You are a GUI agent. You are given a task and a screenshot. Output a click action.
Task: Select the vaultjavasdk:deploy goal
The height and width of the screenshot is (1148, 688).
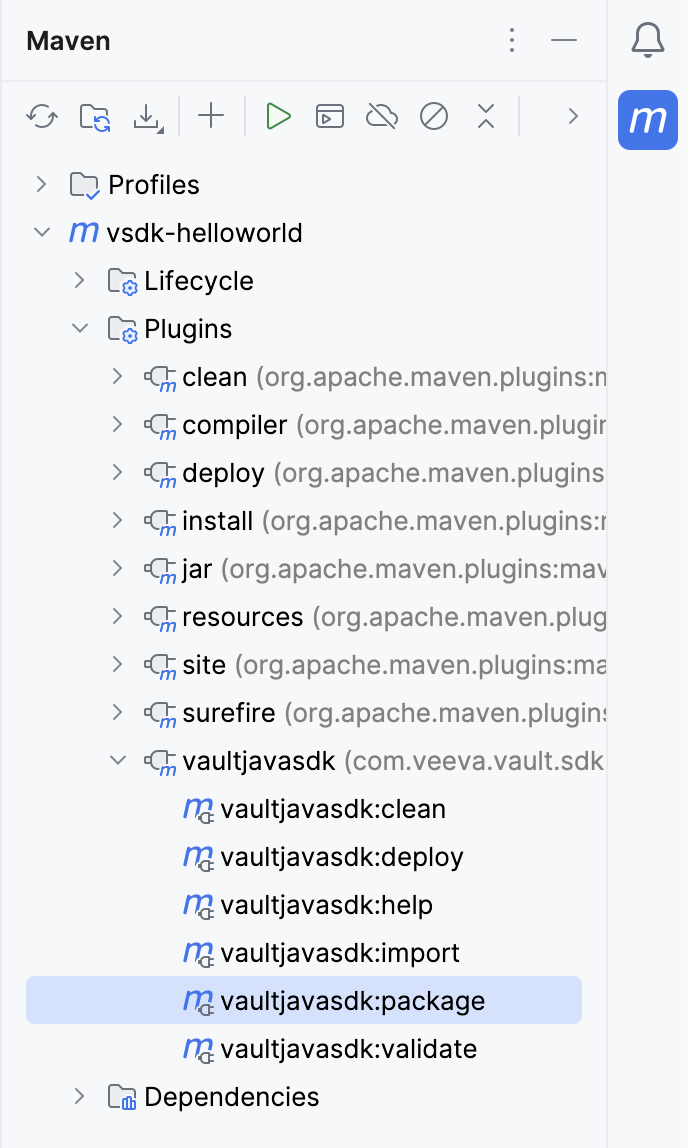tap(345, 856)
